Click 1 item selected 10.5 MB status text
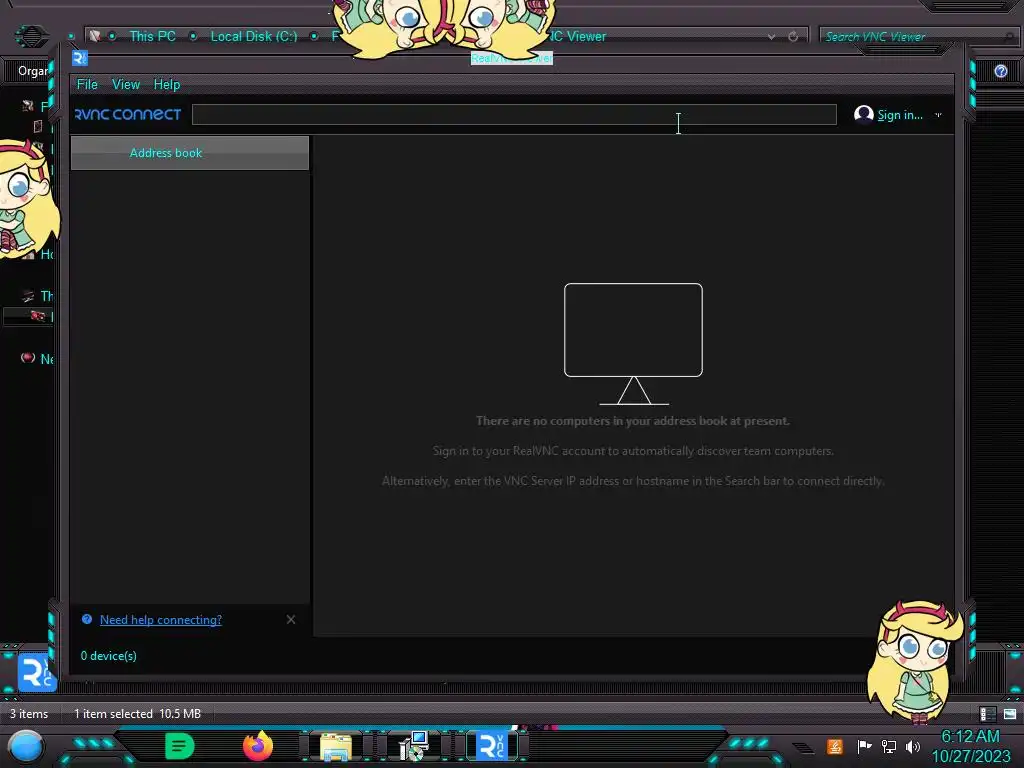 click(x=137, y=714)
